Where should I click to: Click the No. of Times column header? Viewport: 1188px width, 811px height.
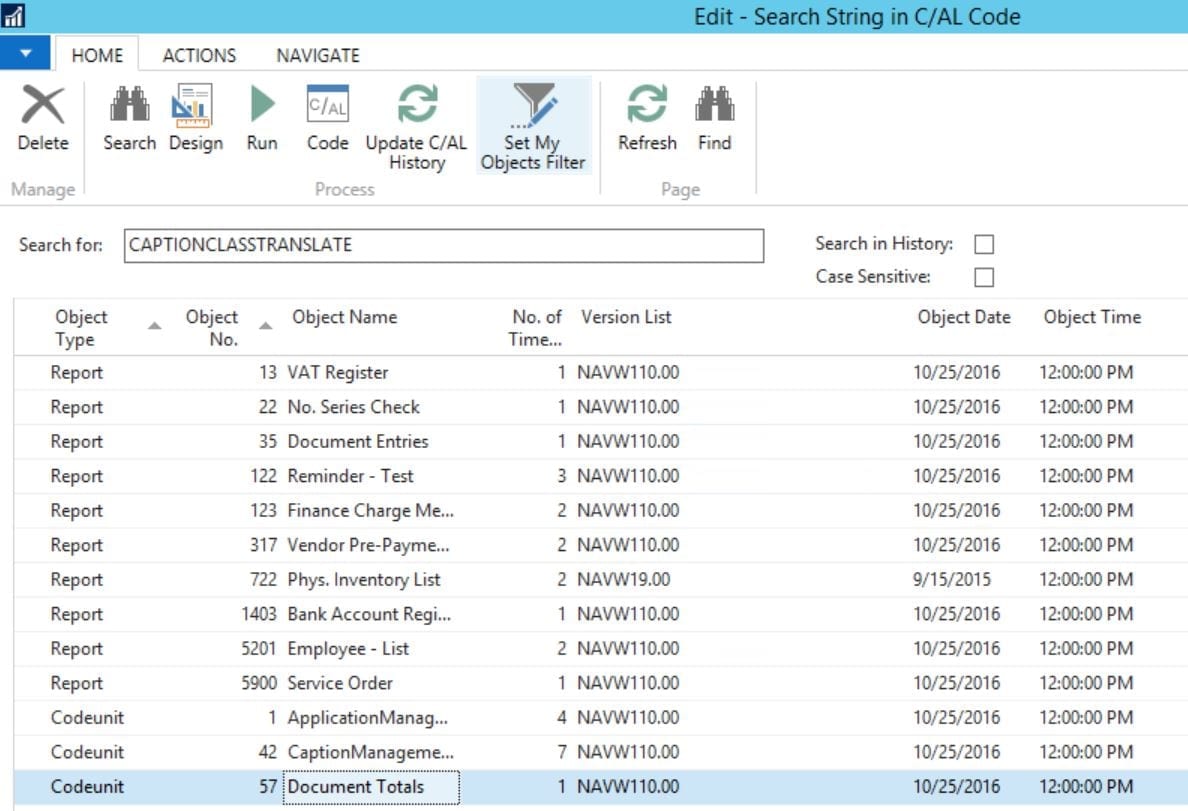click(x=536, y=327)
